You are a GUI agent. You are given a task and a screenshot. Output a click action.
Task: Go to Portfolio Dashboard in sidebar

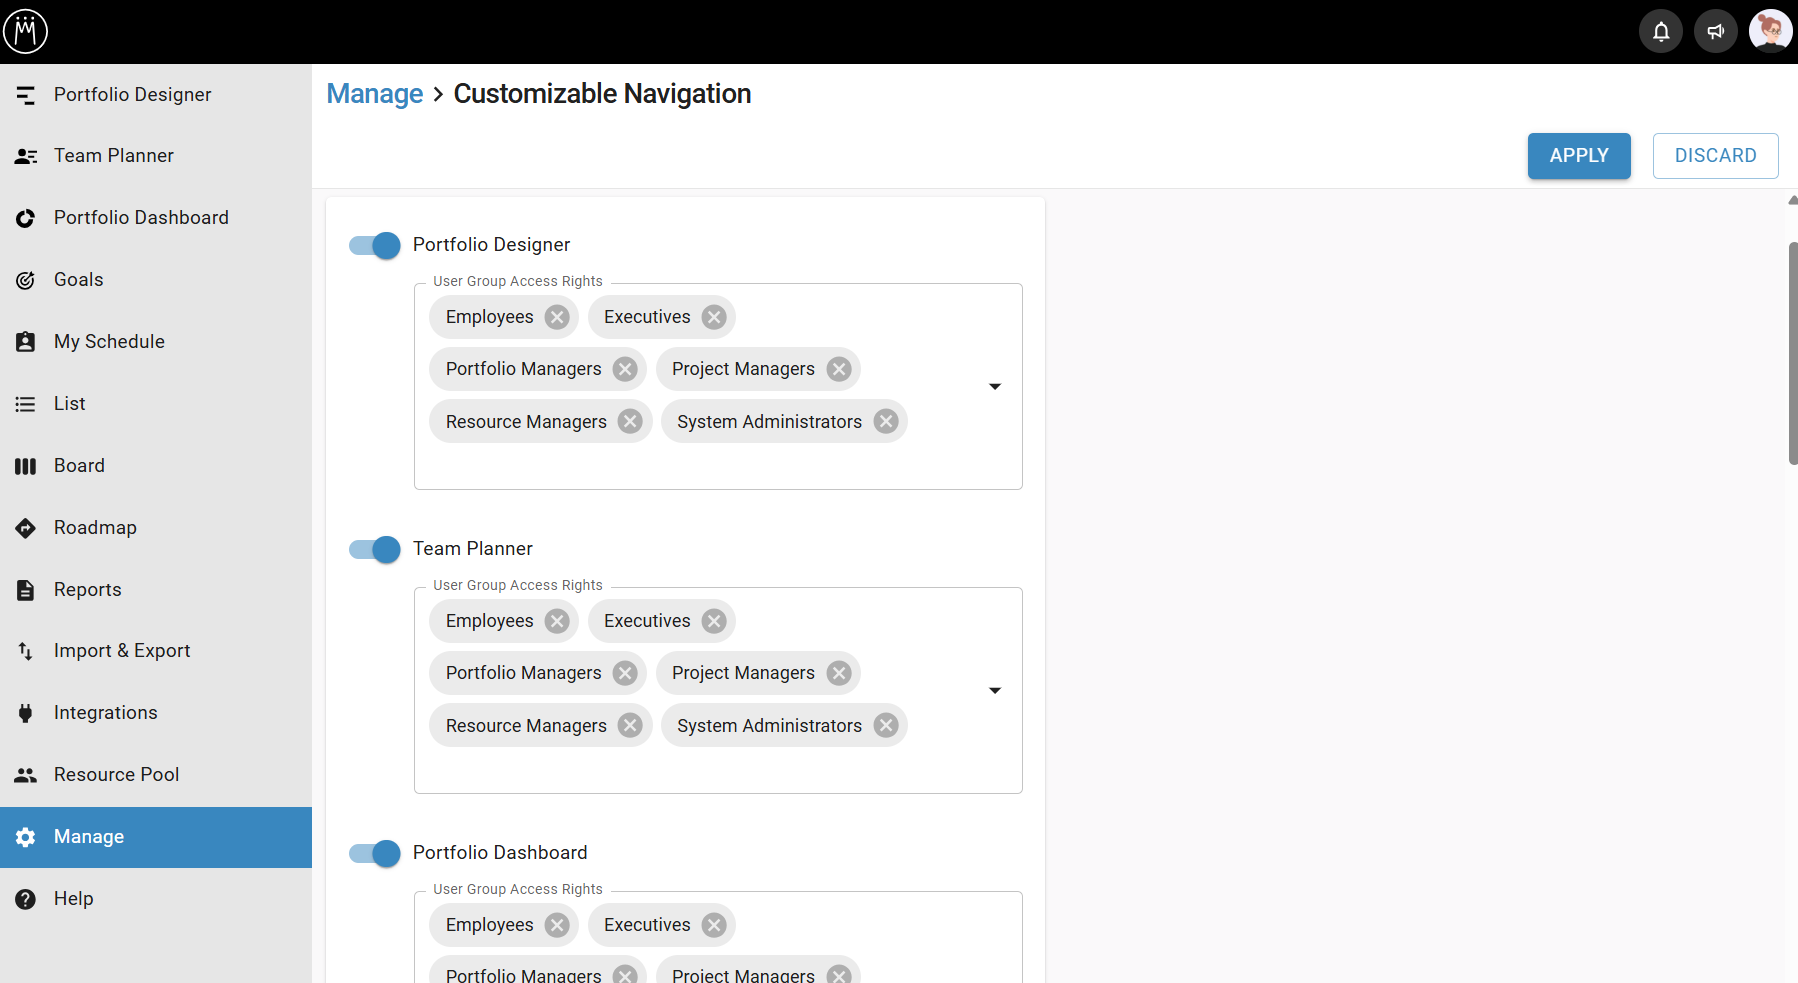[156, 218]
